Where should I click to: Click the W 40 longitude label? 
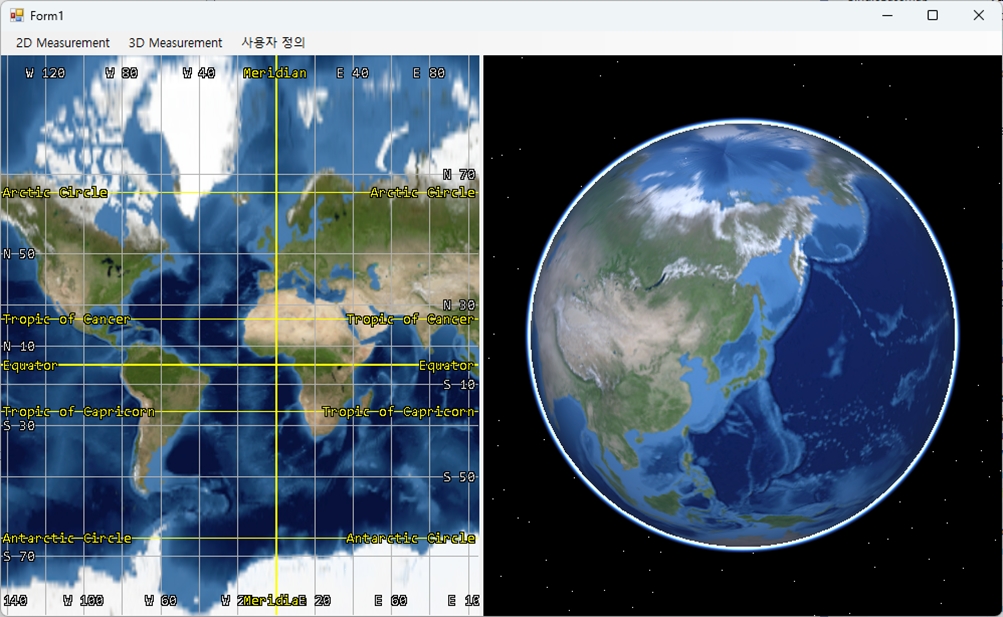coord(199,73)
